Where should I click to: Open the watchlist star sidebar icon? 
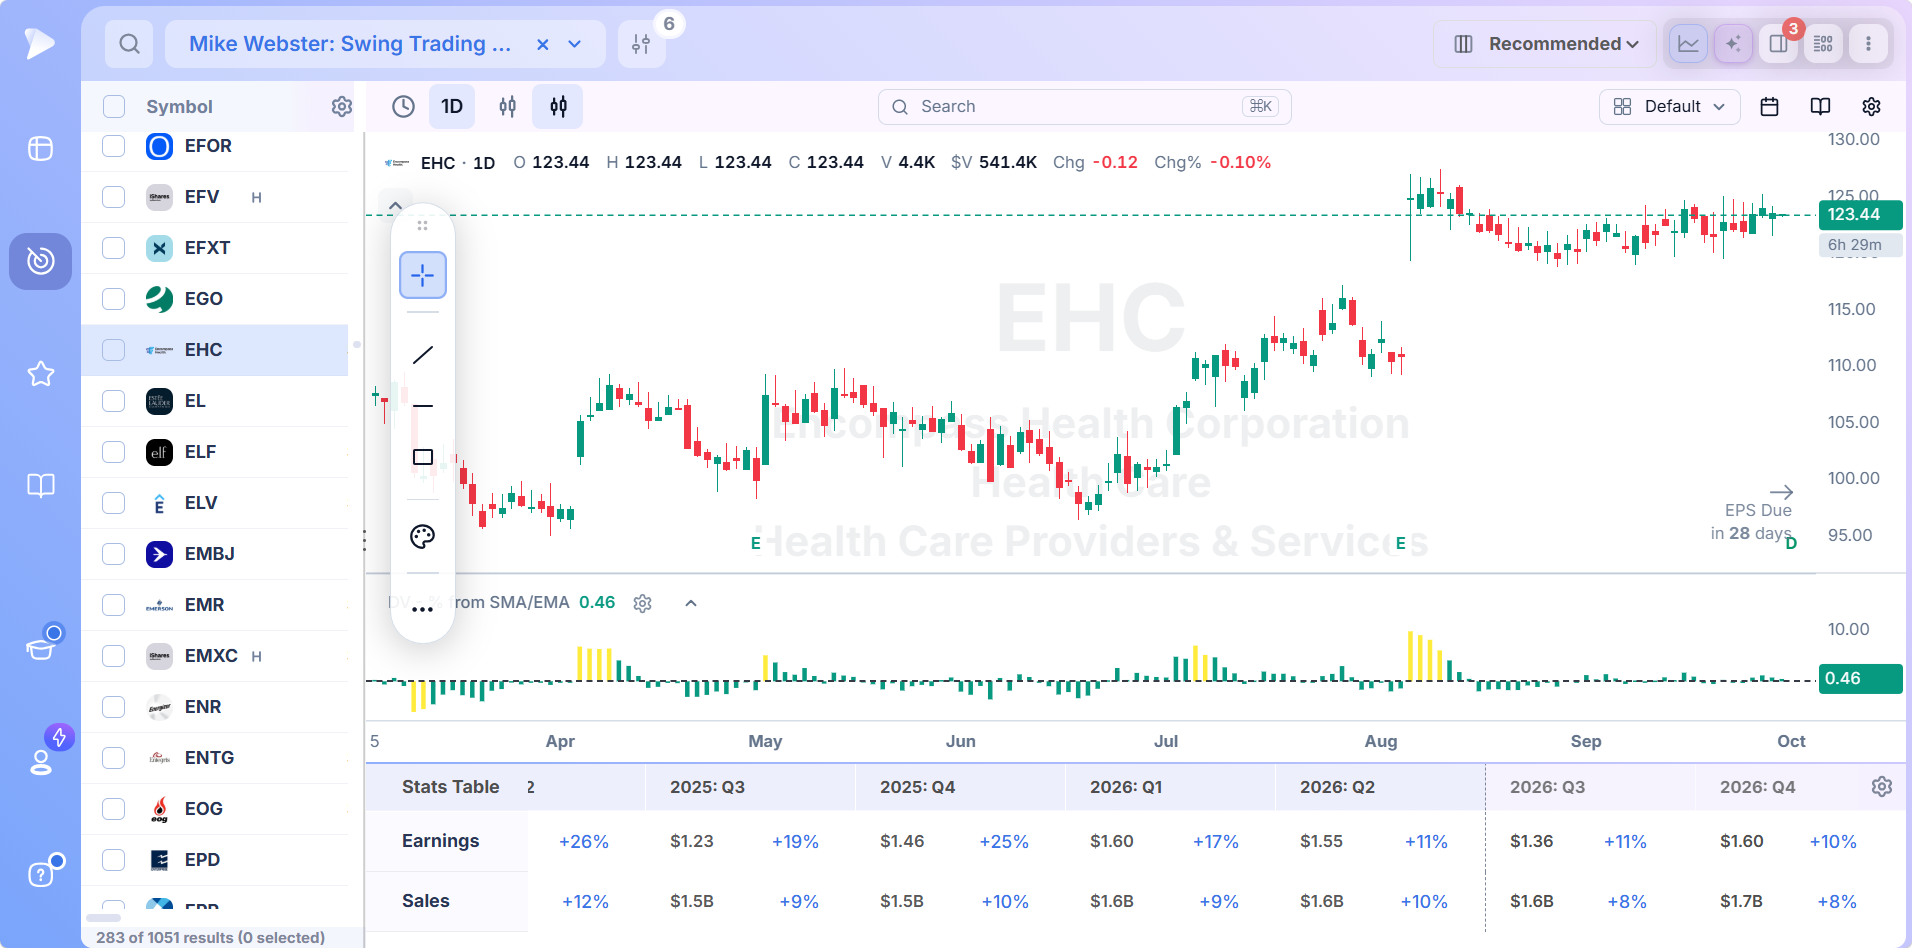tap(41, 374)
